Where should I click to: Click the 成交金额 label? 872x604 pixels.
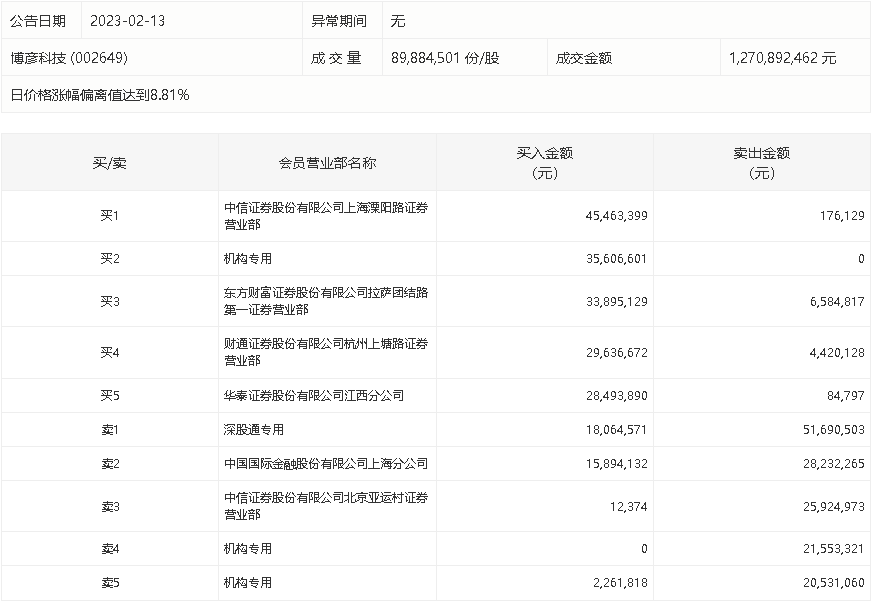[583, 58]
